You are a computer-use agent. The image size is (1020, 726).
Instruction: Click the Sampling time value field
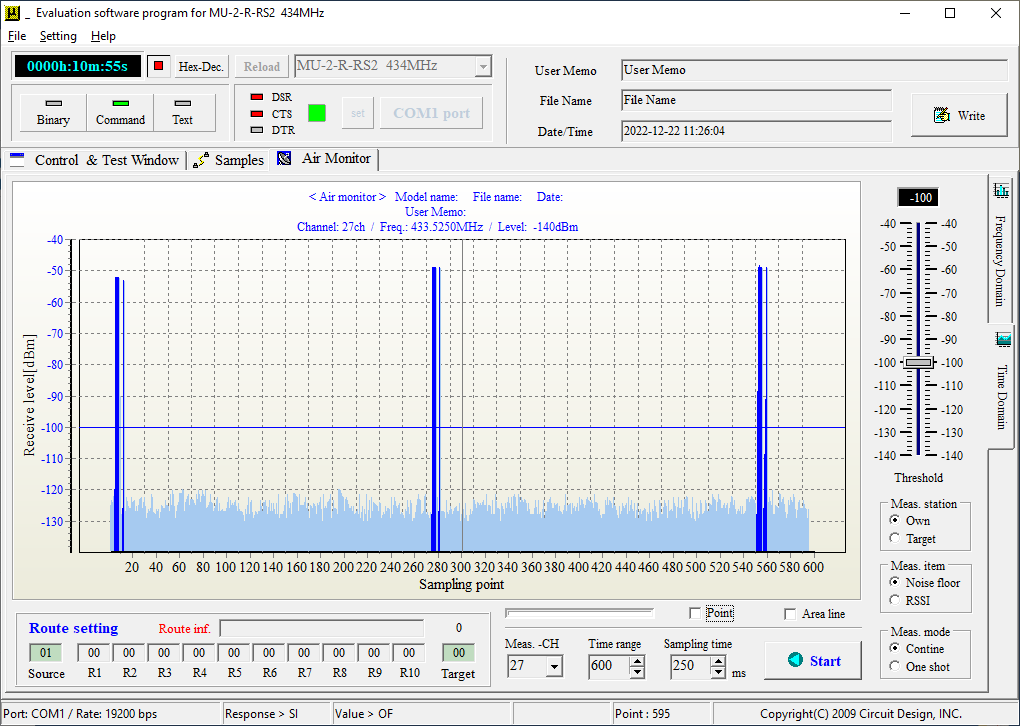coord(690,666)
